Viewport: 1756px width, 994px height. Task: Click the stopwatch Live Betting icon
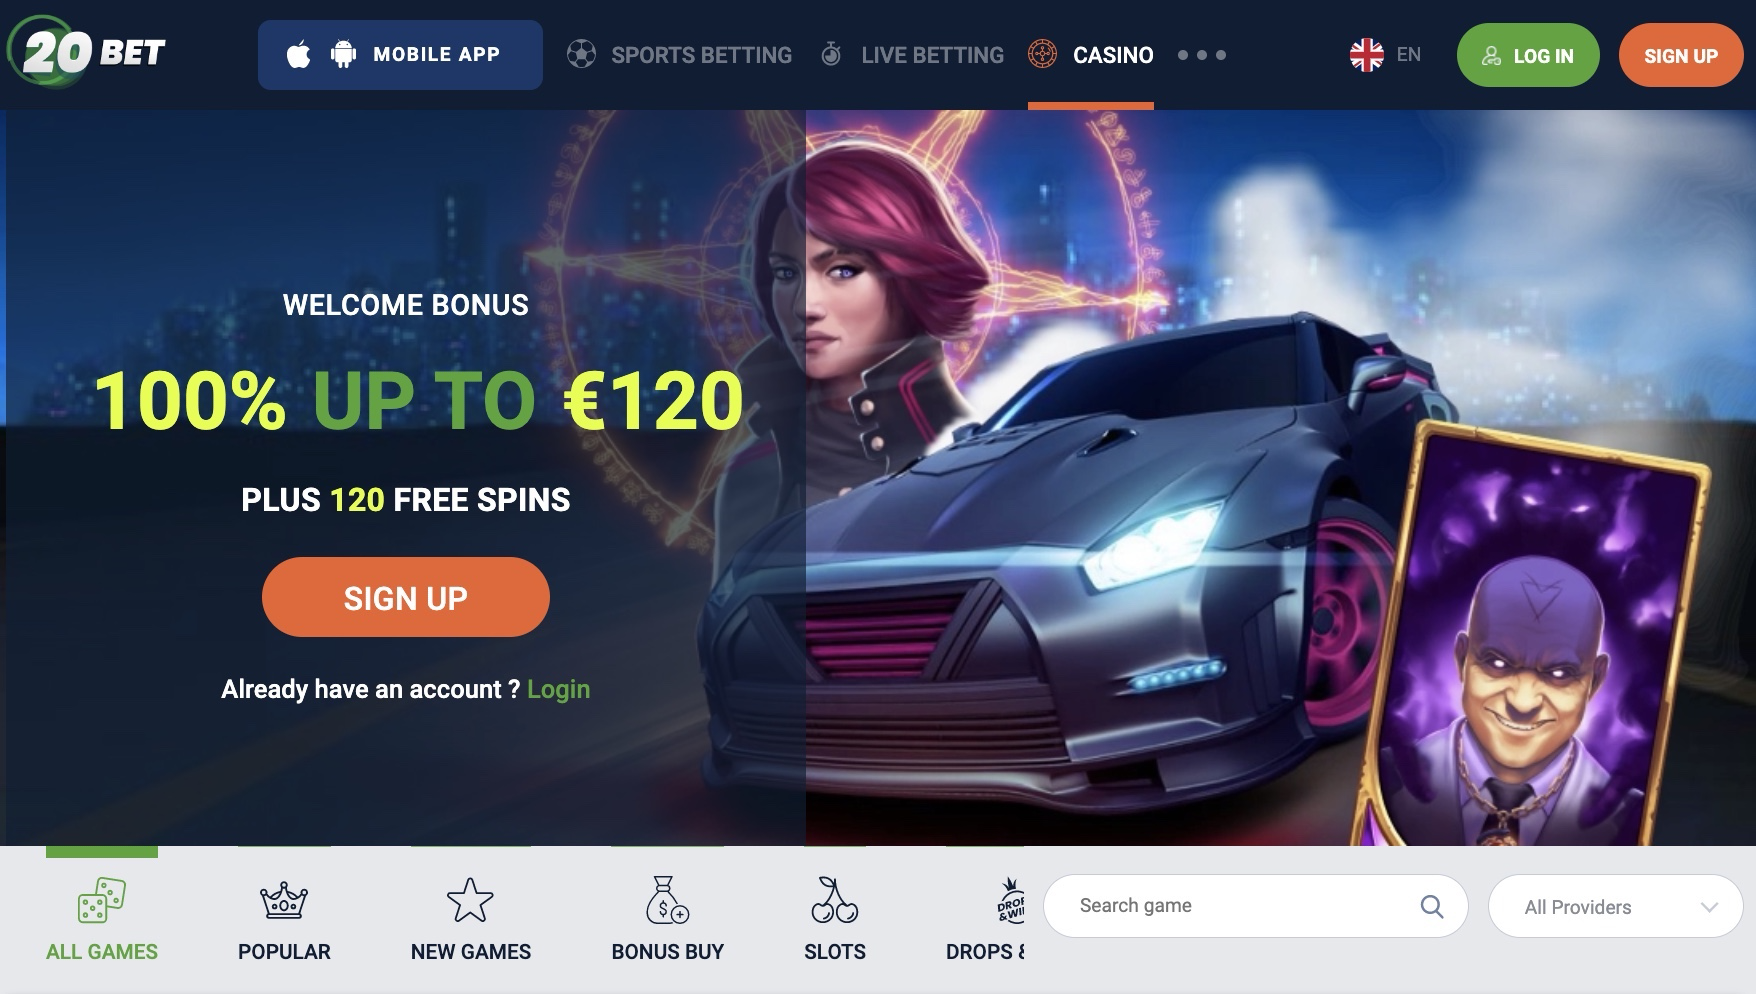point(831,54)
